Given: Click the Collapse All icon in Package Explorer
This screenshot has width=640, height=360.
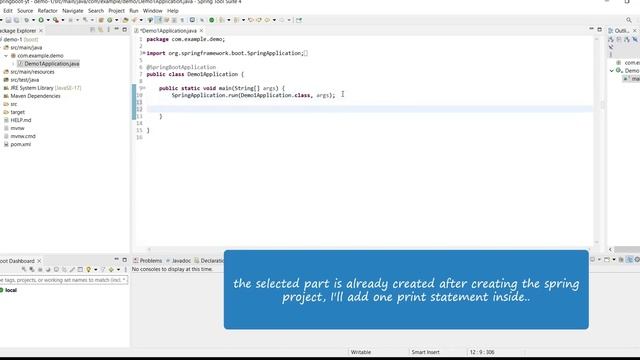Looking at the screenshot, I should [93, 30].
